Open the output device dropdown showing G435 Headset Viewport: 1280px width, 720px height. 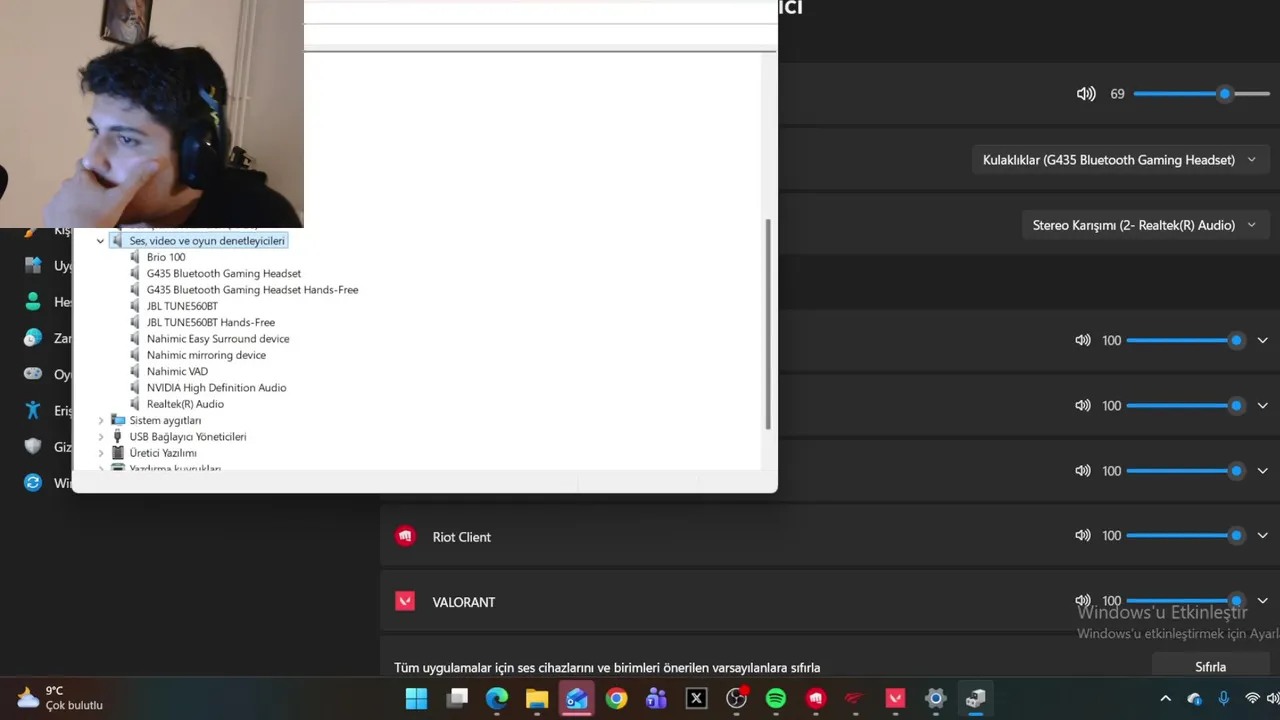pyautogui.click(x=1120, y=160)
